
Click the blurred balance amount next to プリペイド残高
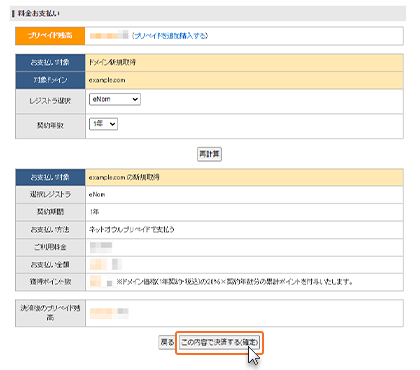coord(109,35)
